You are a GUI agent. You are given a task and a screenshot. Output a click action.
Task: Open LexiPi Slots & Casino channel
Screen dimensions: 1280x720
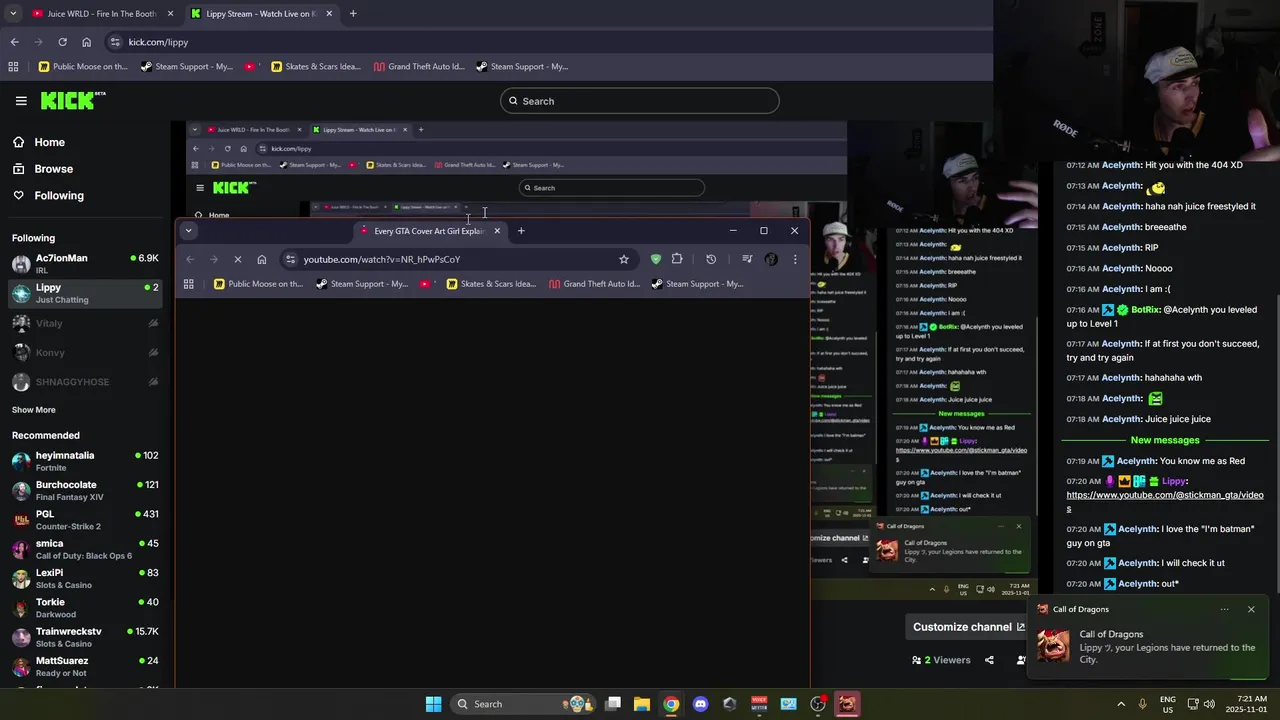pyautogui.click(x=86, y=578)
